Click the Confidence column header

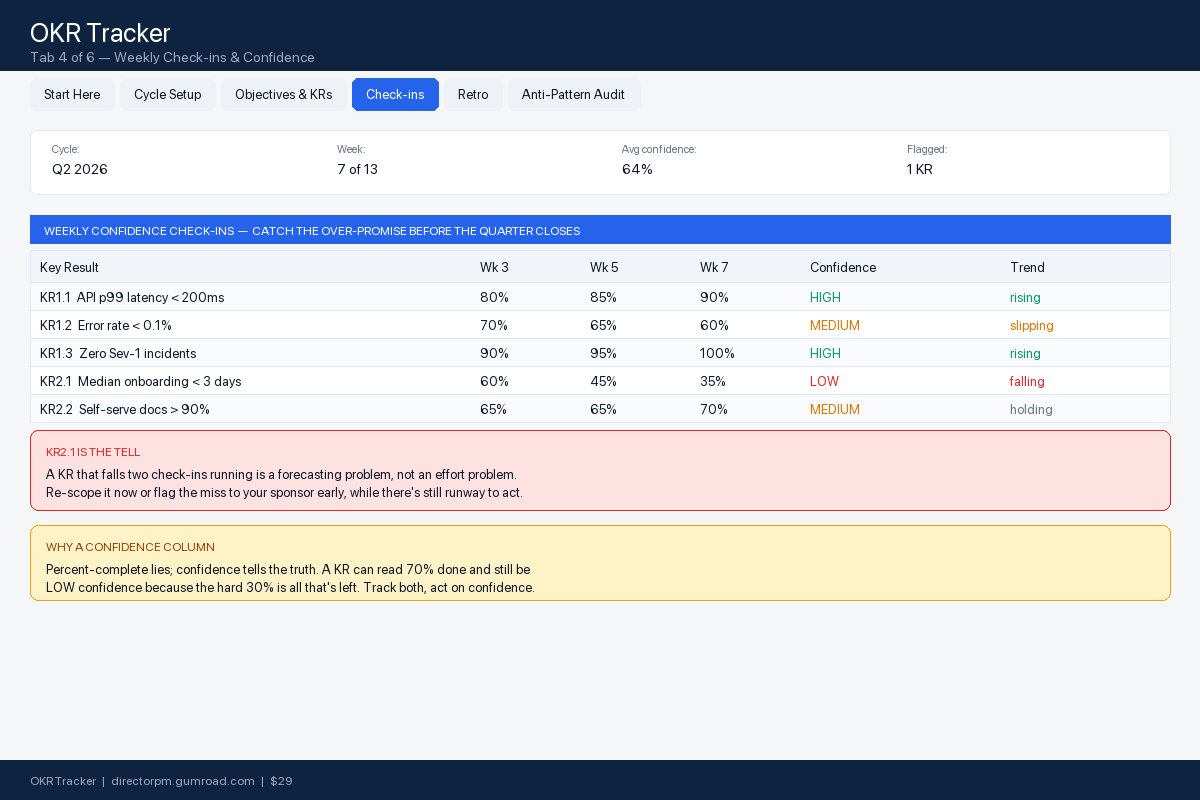coord(843,267)
